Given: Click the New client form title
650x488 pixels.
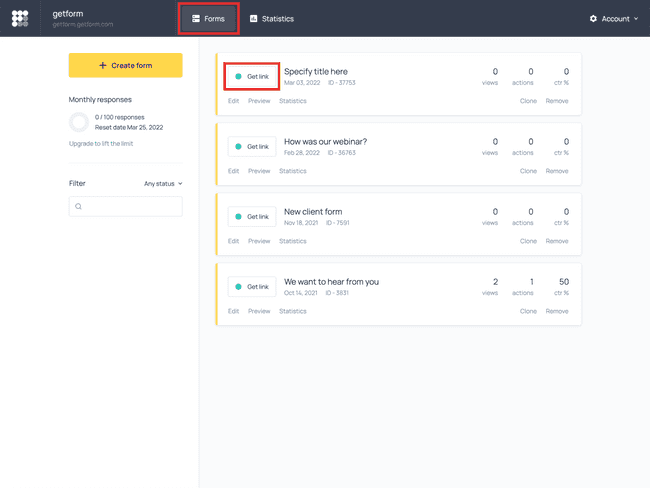Looking at the screenshot, I should pyautogui.click(x=313, y=212).
